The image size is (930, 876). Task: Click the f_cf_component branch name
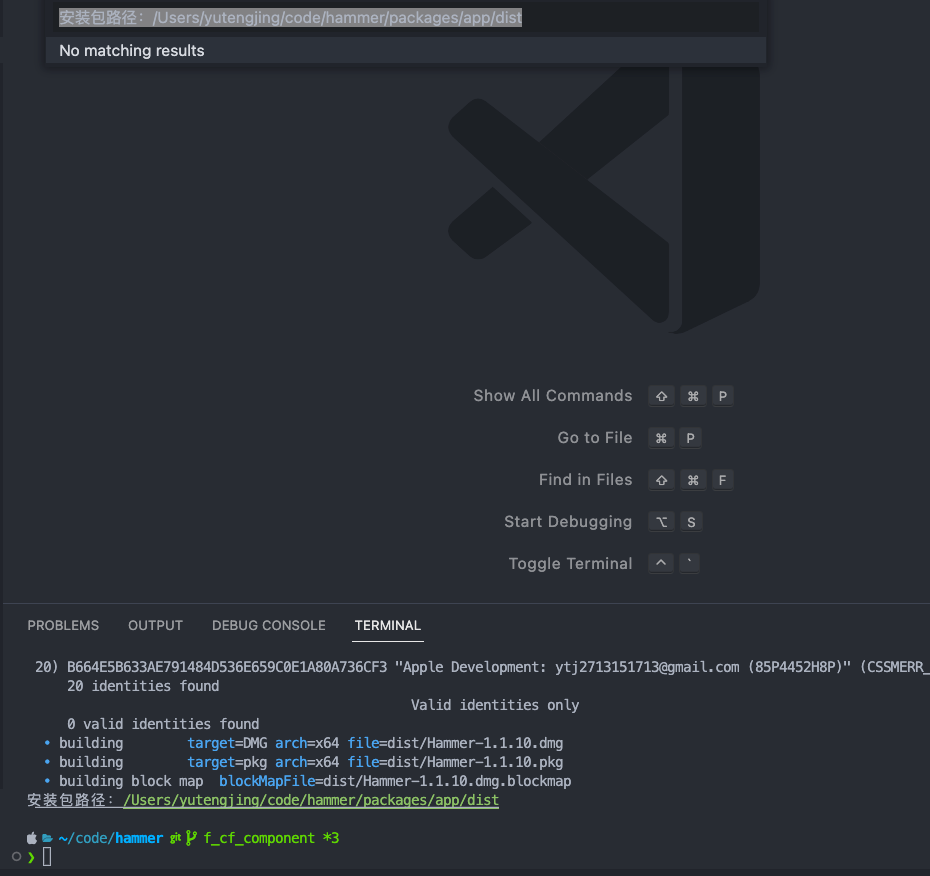click(x=259, y=838)
